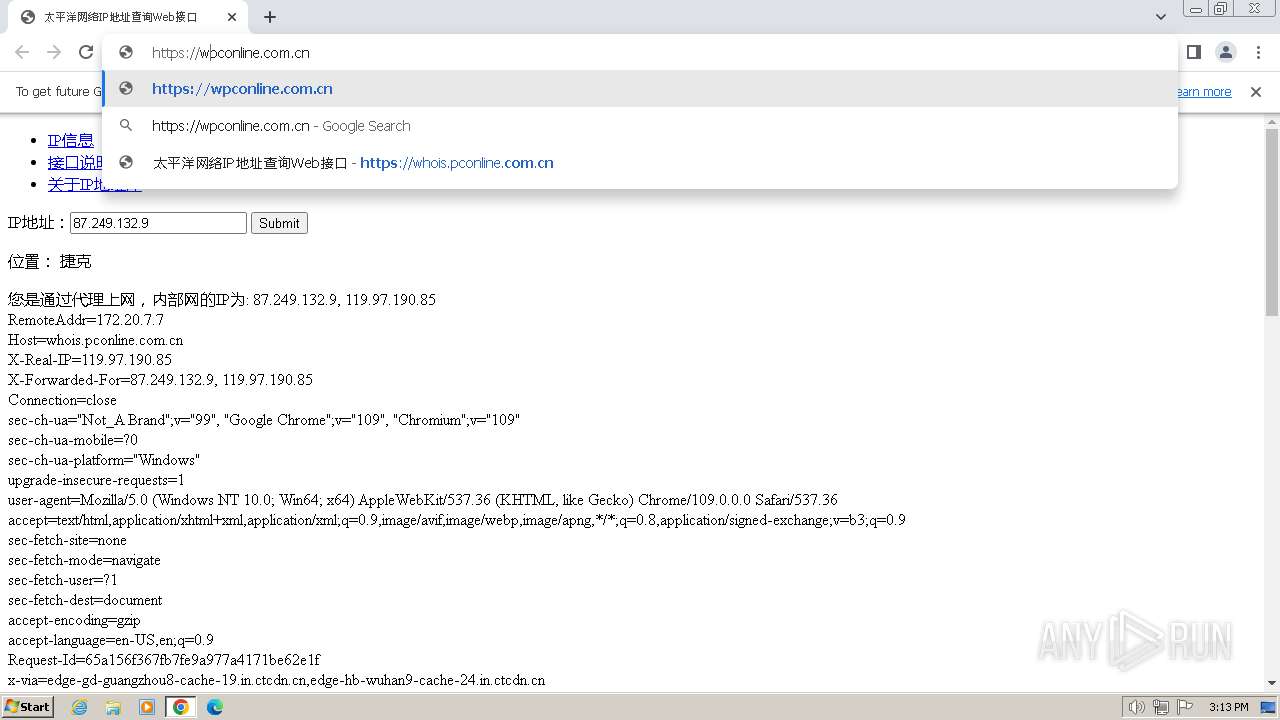Click the scrollbar down arrow
The image size is (1280, 720).
point(1272,682)
